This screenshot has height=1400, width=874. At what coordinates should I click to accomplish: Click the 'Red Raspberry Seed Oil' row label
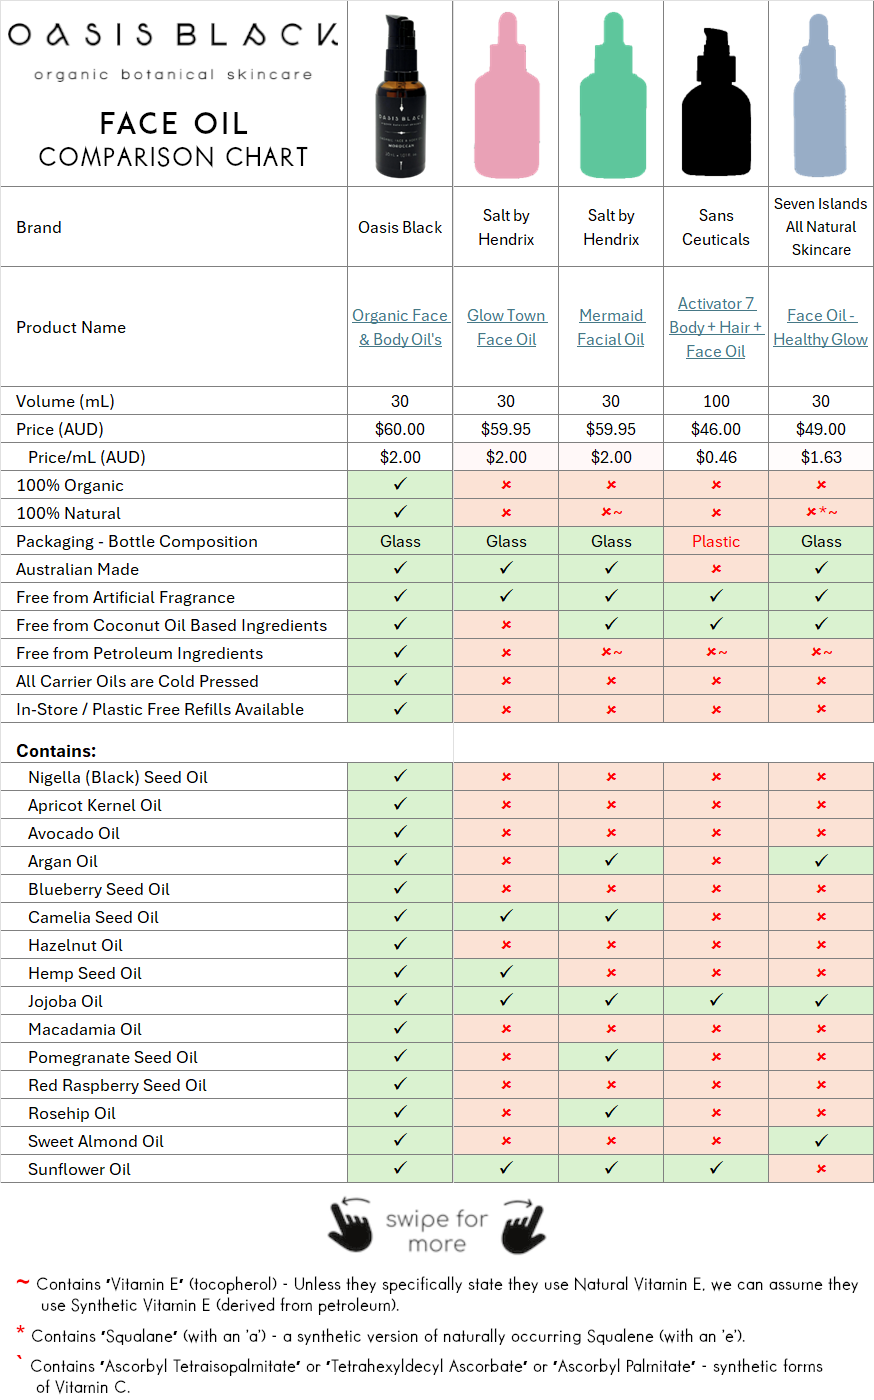tap(117, 1085)
